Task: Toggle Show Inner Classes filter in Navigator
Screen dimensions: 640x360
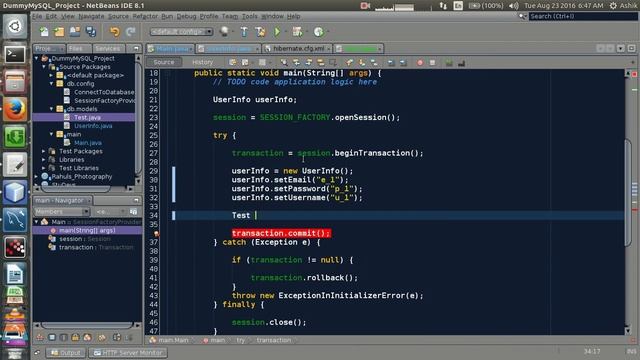Action: click(x=87, y=338)
